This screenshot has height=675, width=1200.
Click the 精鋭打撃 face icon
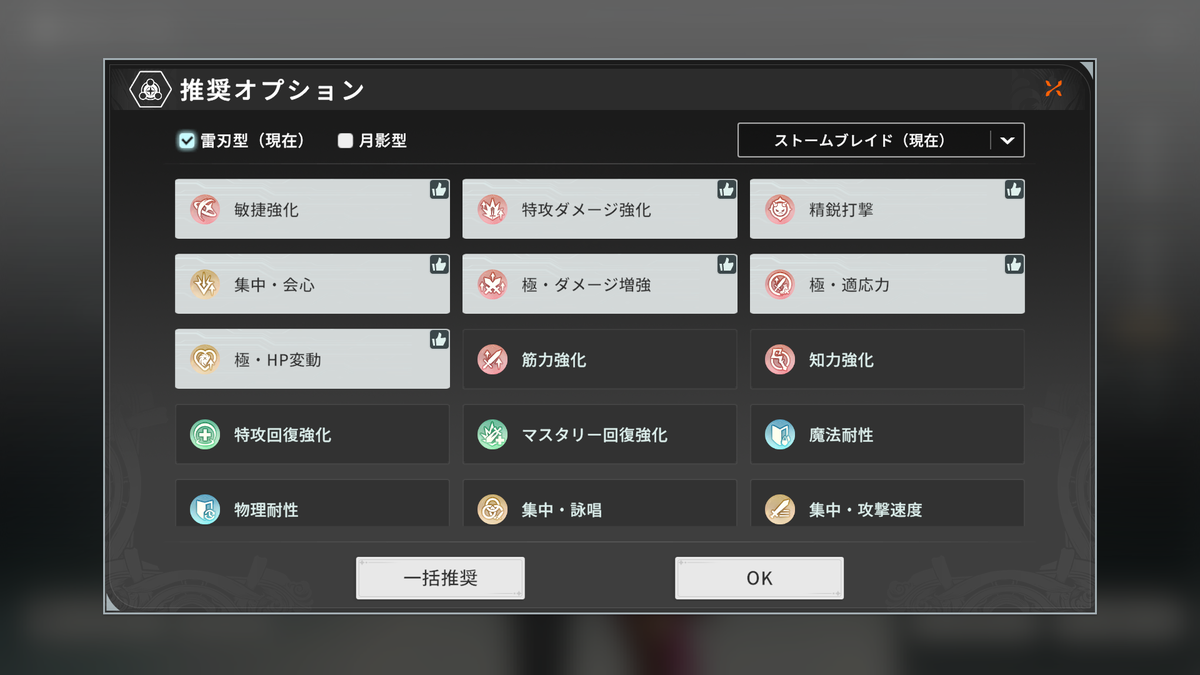tap(780, 210)
